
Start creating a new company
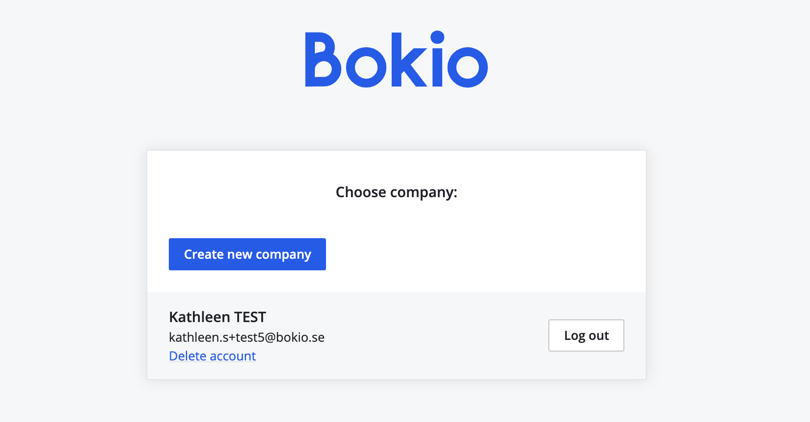click(247, 254)
